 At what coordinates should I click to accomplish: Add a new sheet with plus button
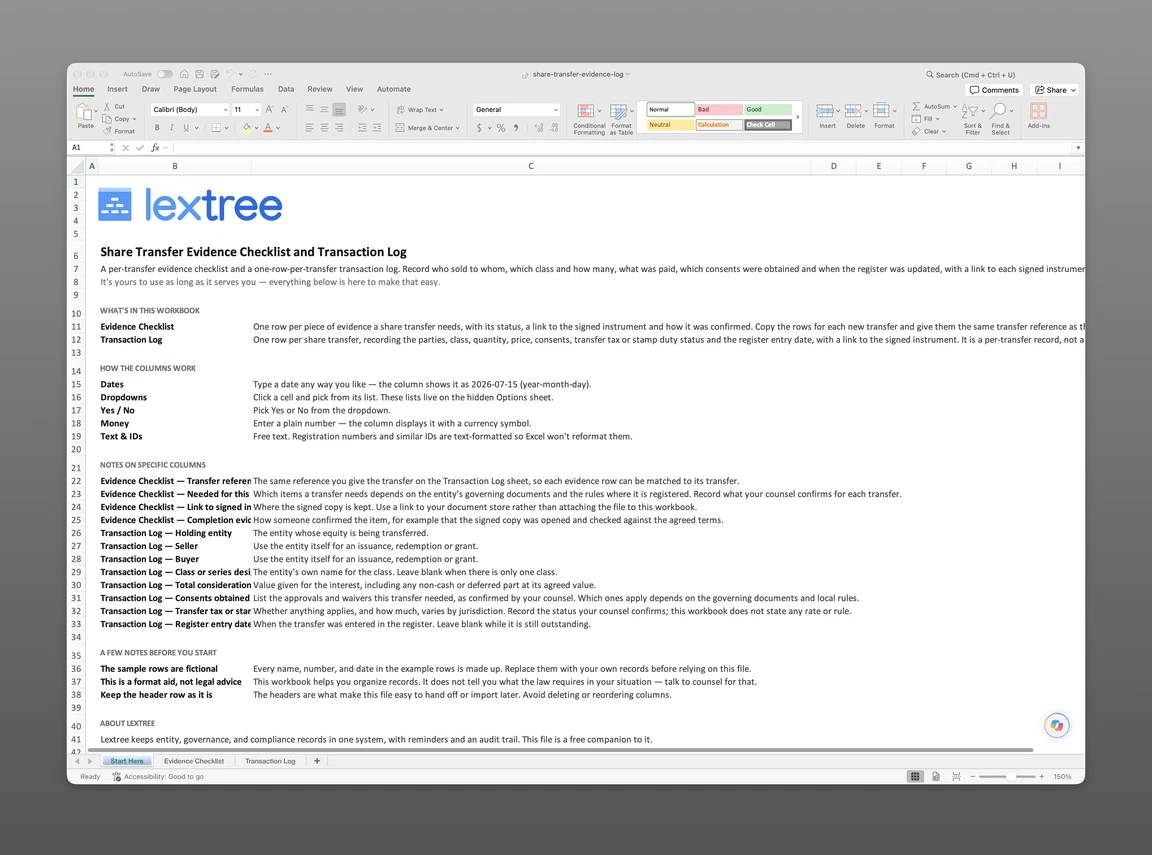pos(317,761)
